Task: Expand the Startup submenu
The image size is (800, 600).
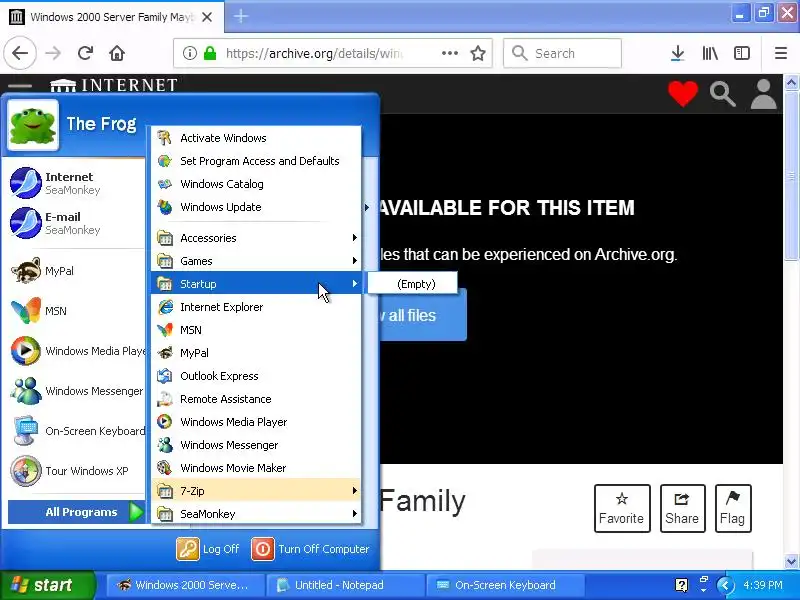Action: tap(256, 284)
